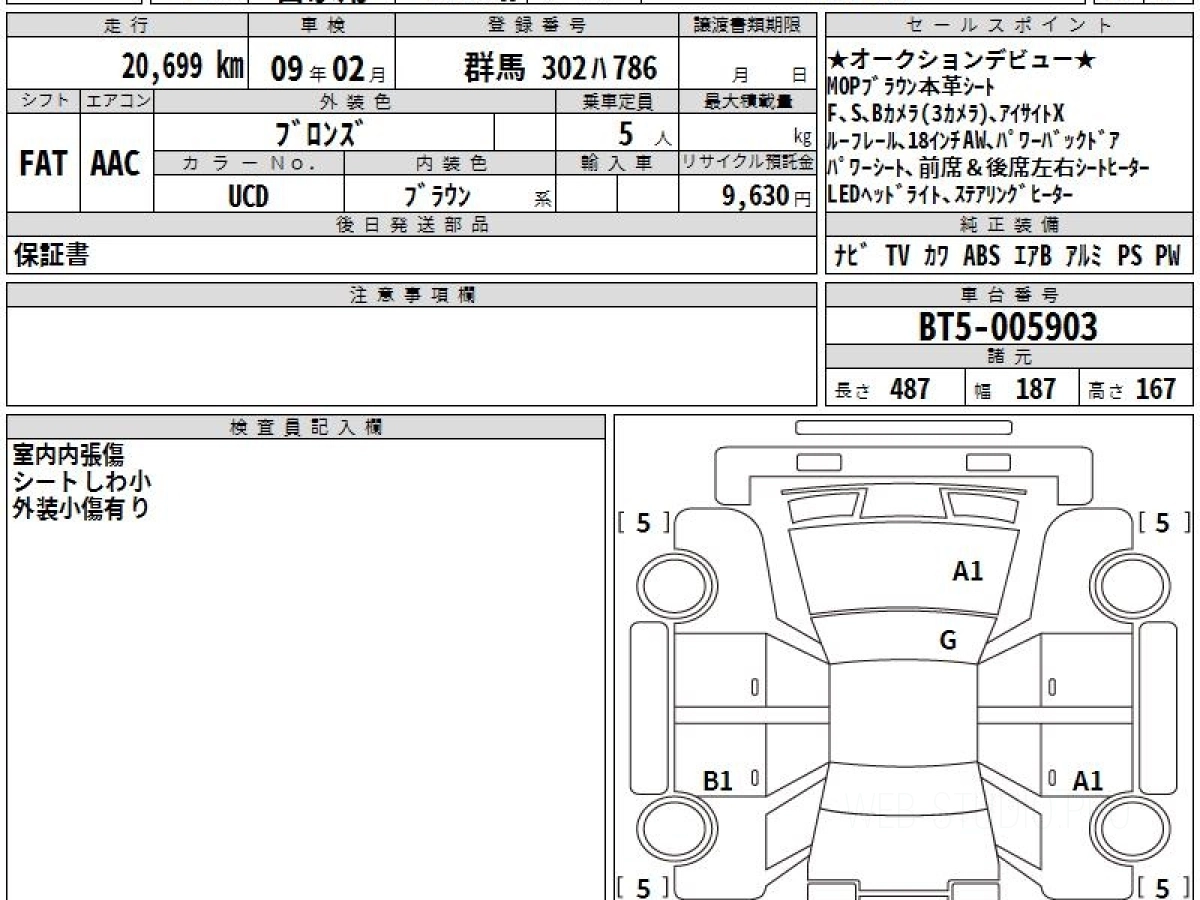This screenshot has width=1200, height=900.
Task: Select the リサイクル預託金 header
Action: click(x=748, y=163)
